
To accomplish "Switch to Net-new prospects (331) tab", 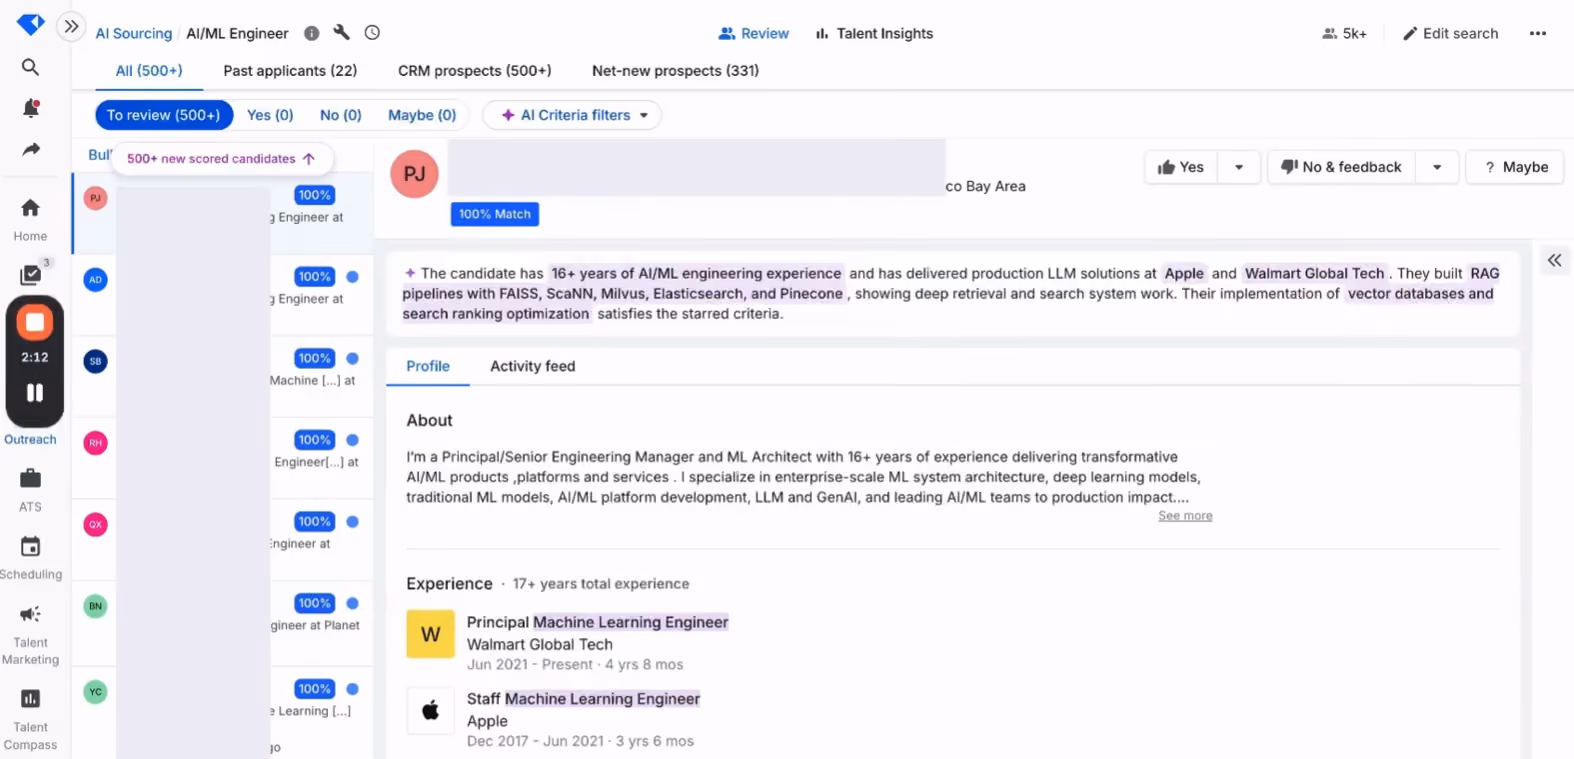I will coord(675,71).
